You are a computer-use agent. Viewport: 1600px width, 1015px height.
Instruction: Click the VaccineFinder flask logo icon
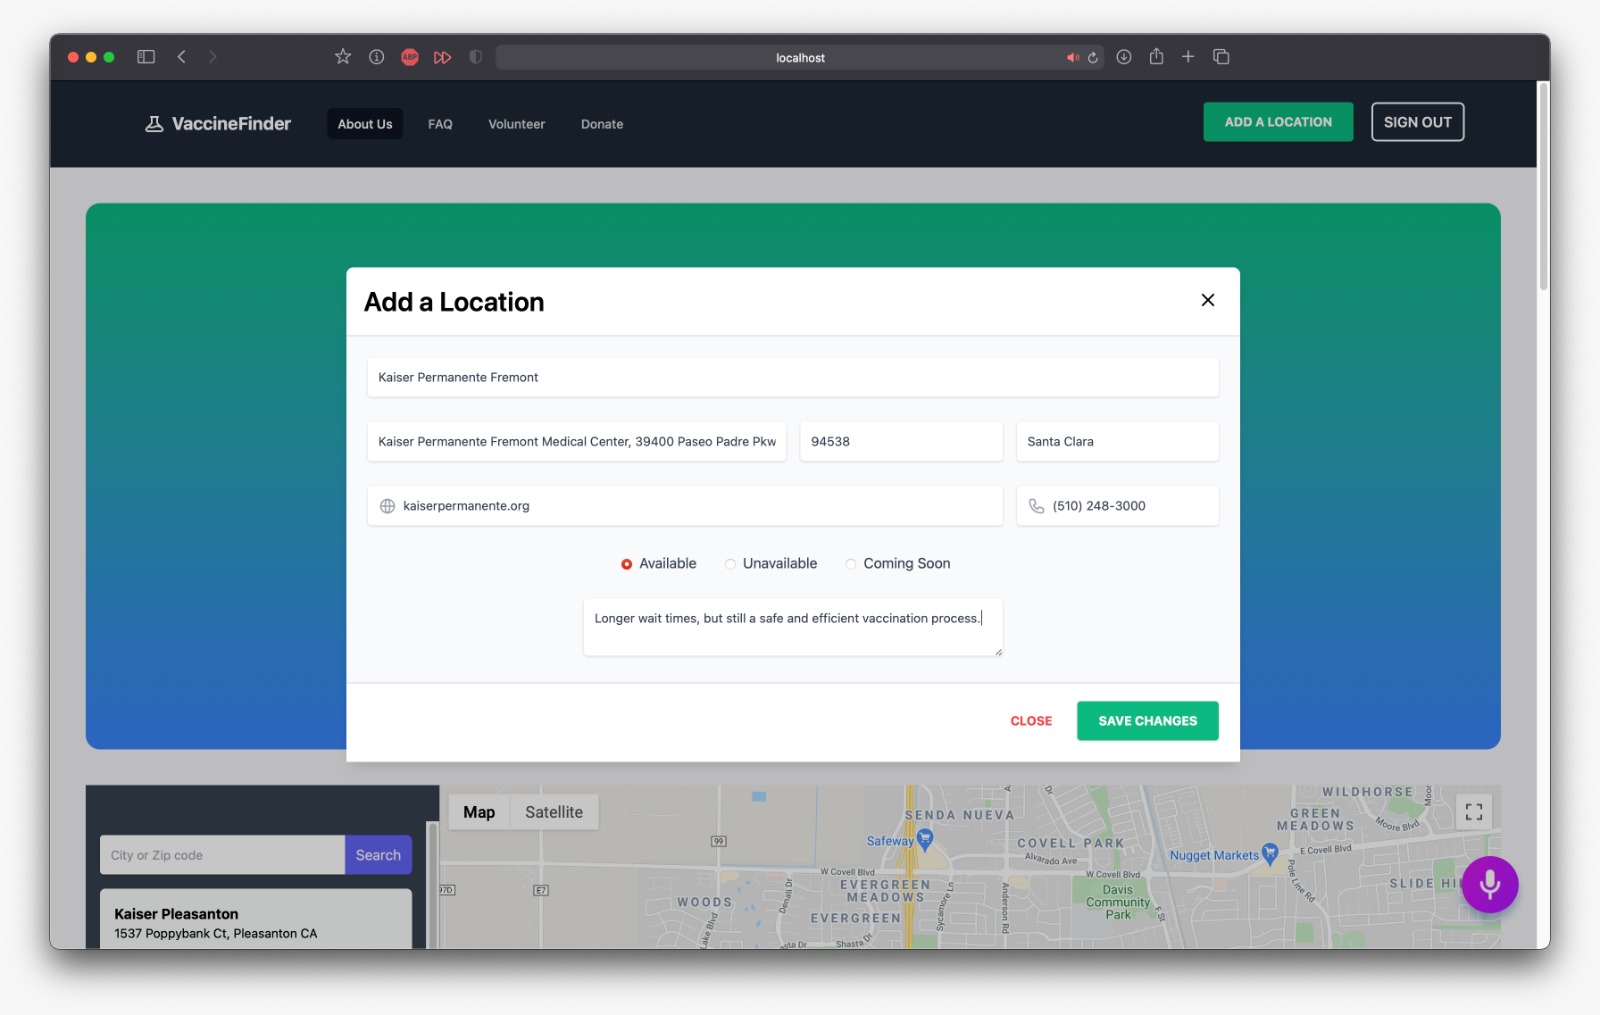point(154,124)
